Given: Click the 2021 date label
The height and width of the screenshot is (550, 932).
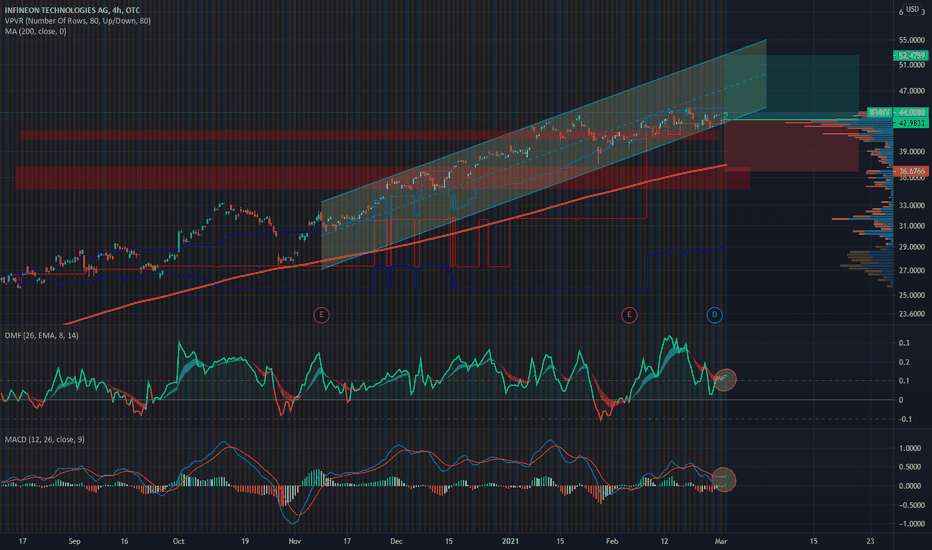Looking at the screenshot, I should pos(510,541).
